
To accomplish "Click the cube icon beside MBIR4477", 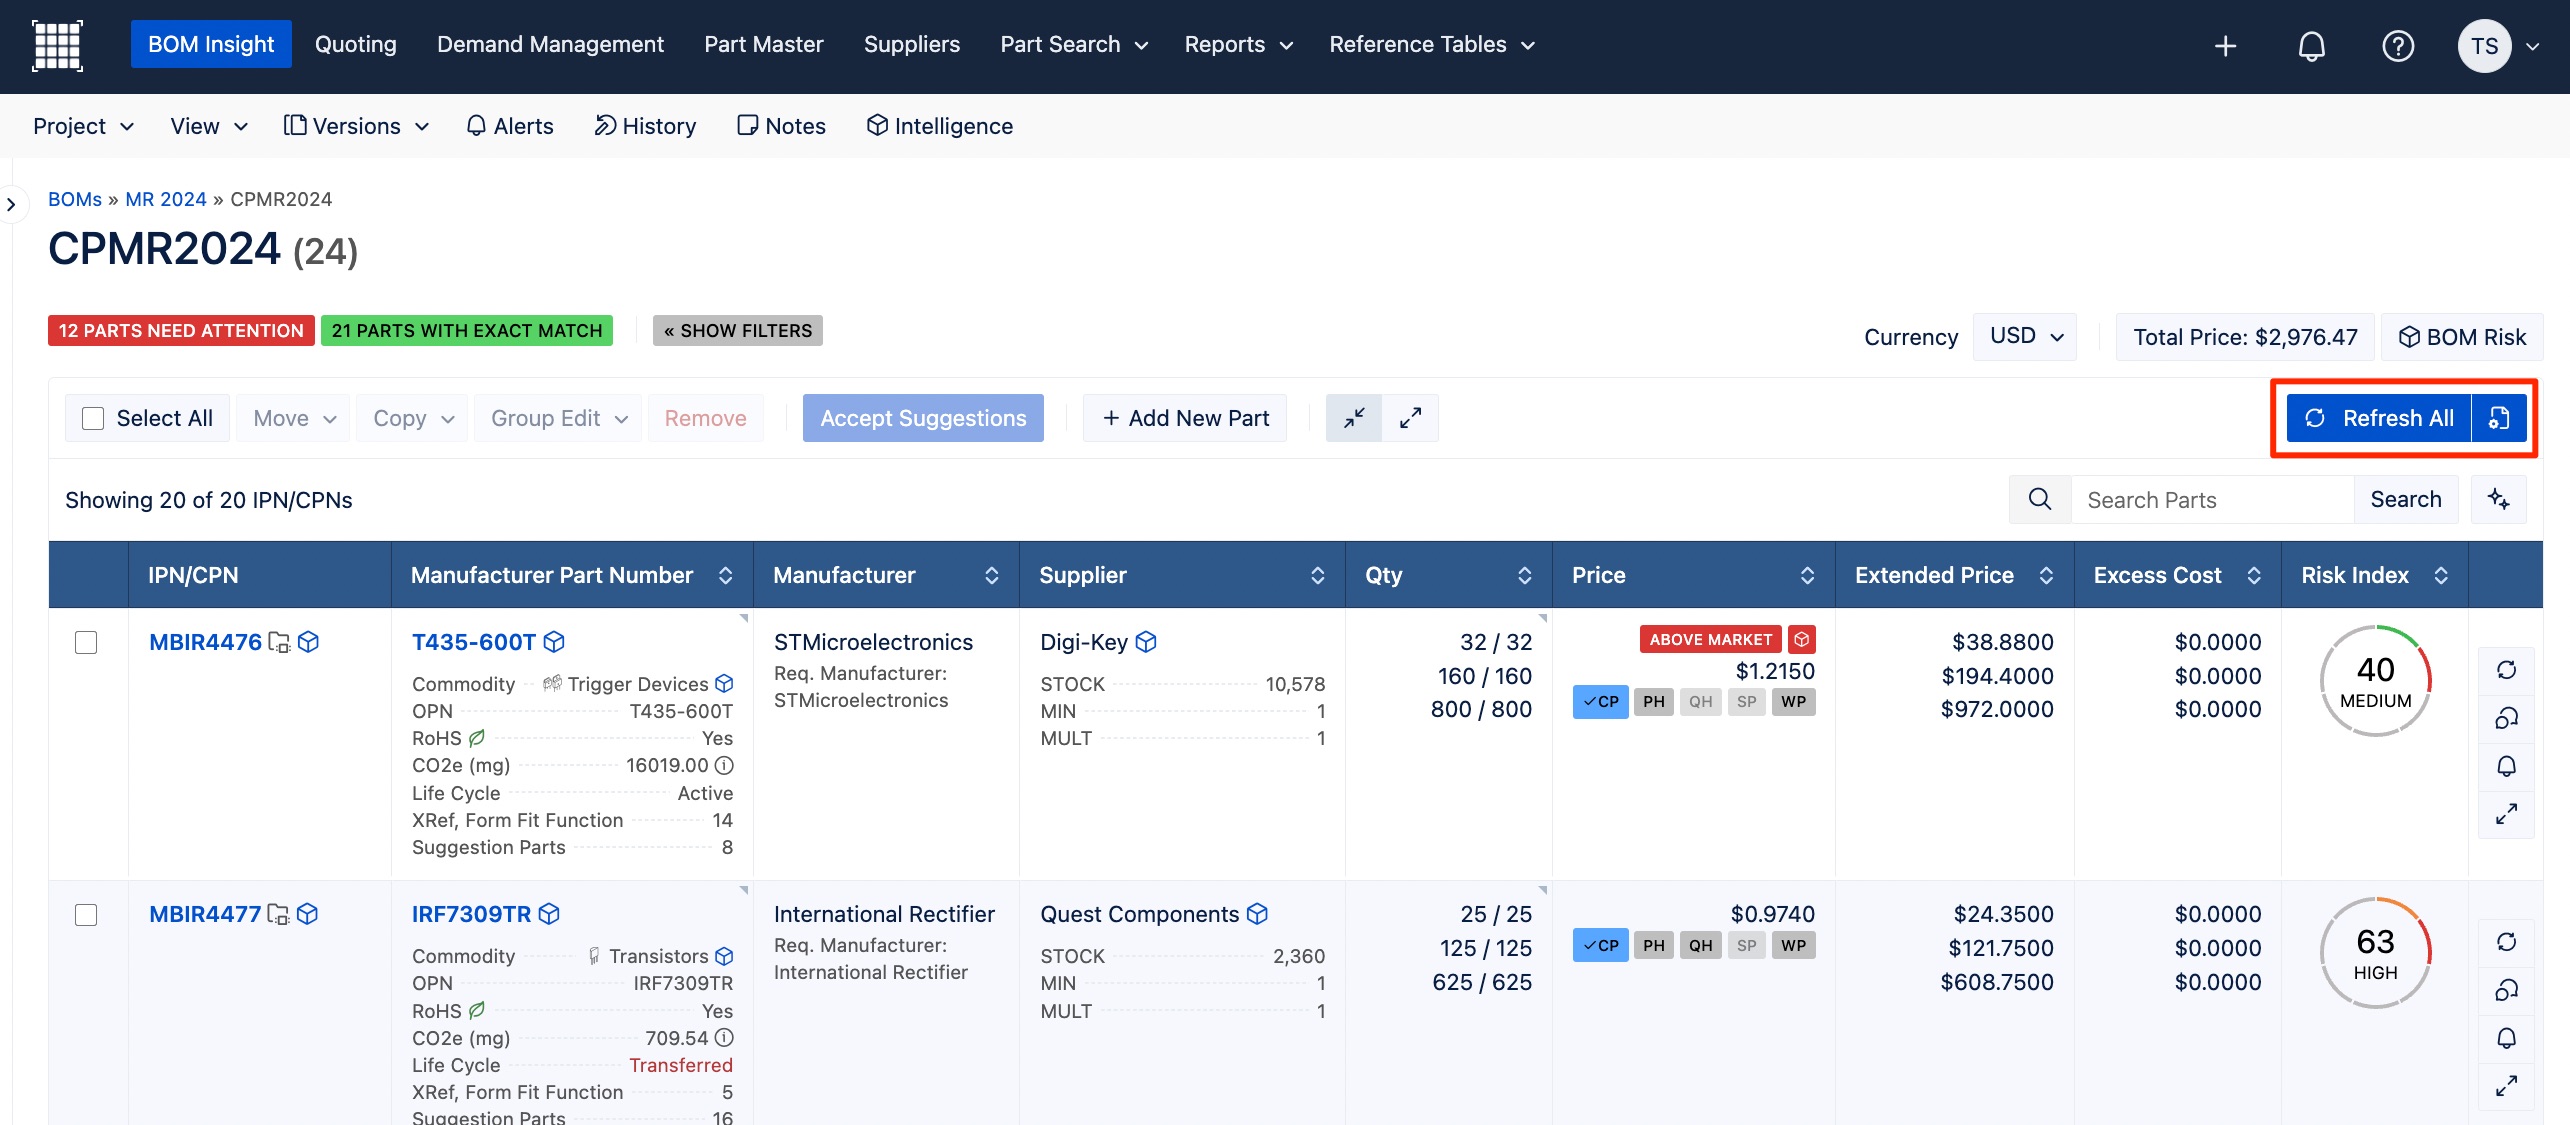I will [x=307, y=914].
